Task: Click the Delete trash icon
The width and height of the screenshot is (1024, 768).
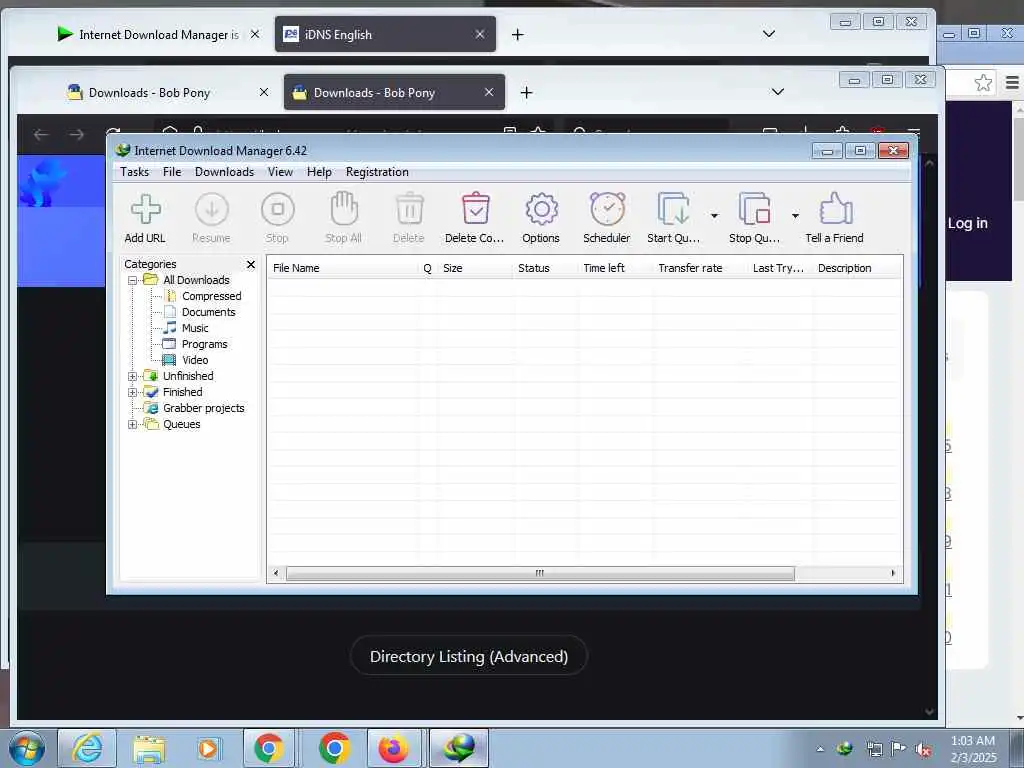Action: (409, 210)
